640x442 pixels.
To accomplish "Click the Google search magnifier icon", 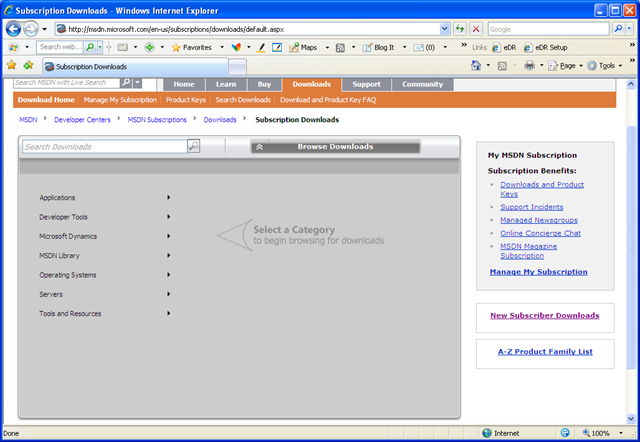I will pos(618,29).
